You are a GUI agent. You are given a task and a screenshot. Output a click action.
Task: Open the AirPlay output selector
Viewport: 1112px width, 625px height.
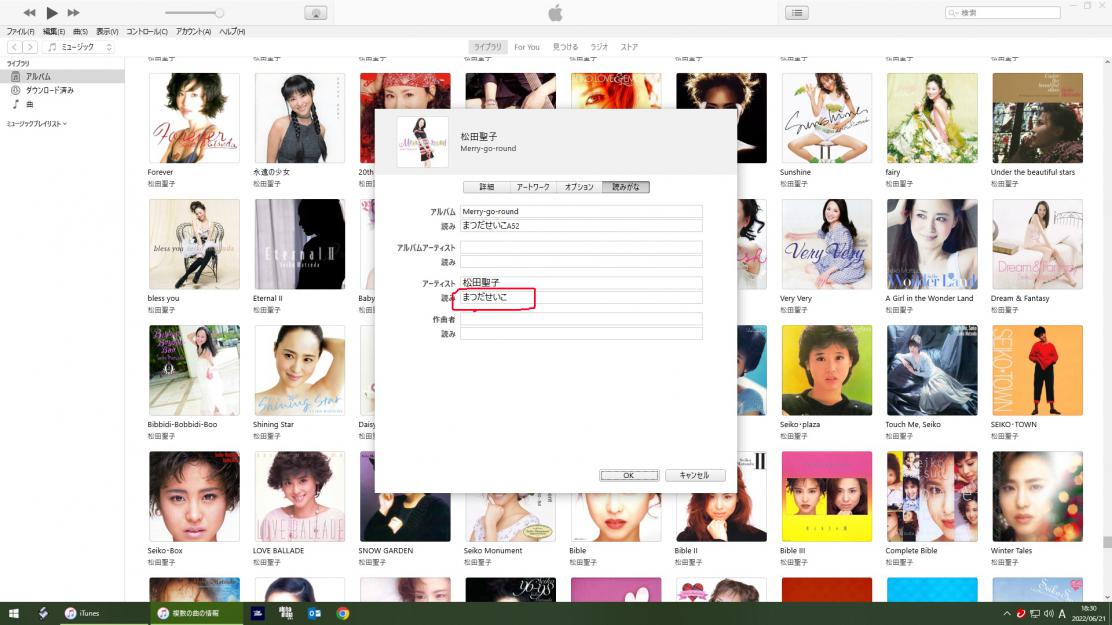(x=315, y=13)
